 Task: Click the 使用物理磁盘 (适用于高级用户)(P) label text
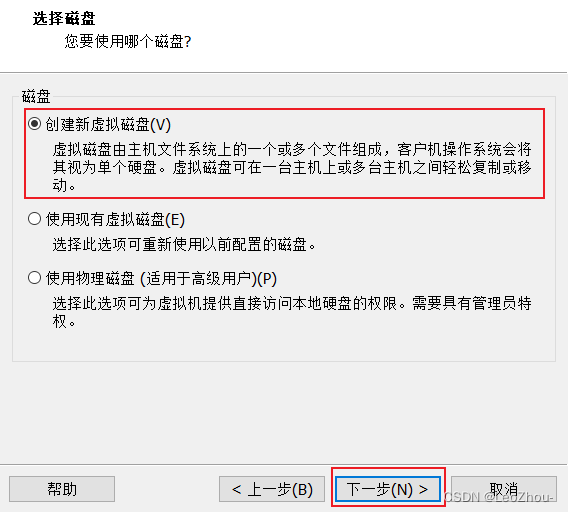[161, 279]
